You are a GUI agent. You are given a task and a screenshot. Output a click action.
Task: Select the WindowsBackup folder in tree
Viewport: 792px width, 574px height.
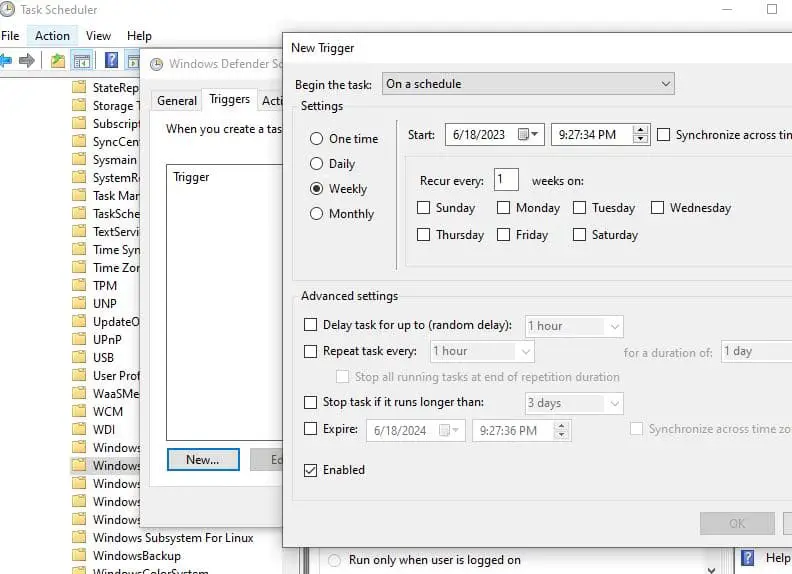(x=136, y=556)
